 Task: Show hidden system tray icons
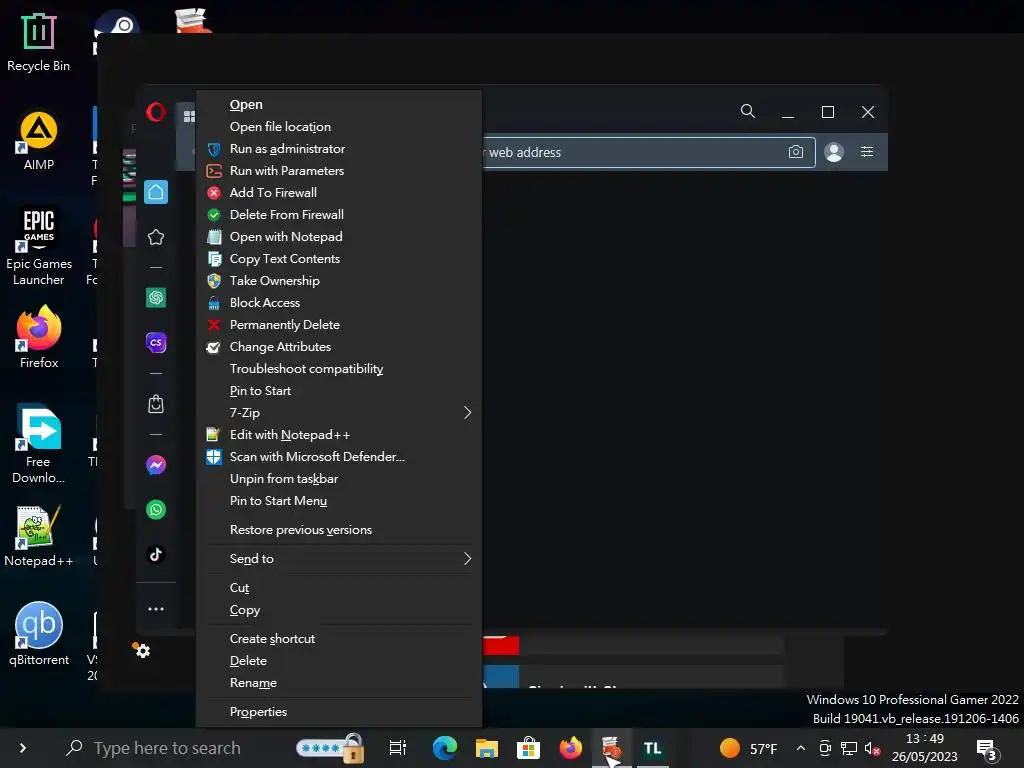tap(801, 748)
